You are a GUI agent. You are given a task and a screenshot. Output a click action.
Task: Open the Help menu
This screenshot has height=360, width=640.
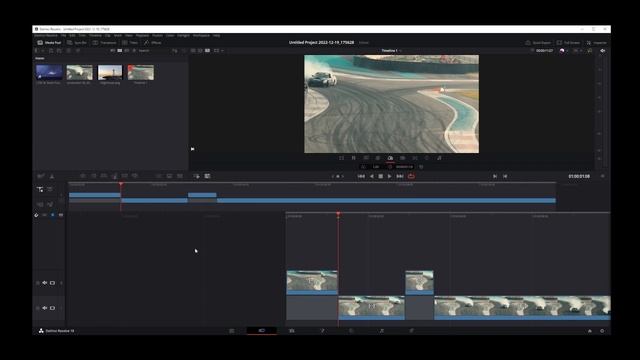pyautogui.click(x=216, y=36)
